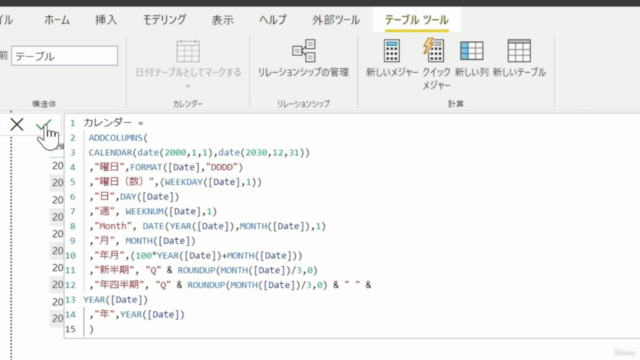
Task: Commit the formula with the checkmark icon
Action: tap(43, 124)
